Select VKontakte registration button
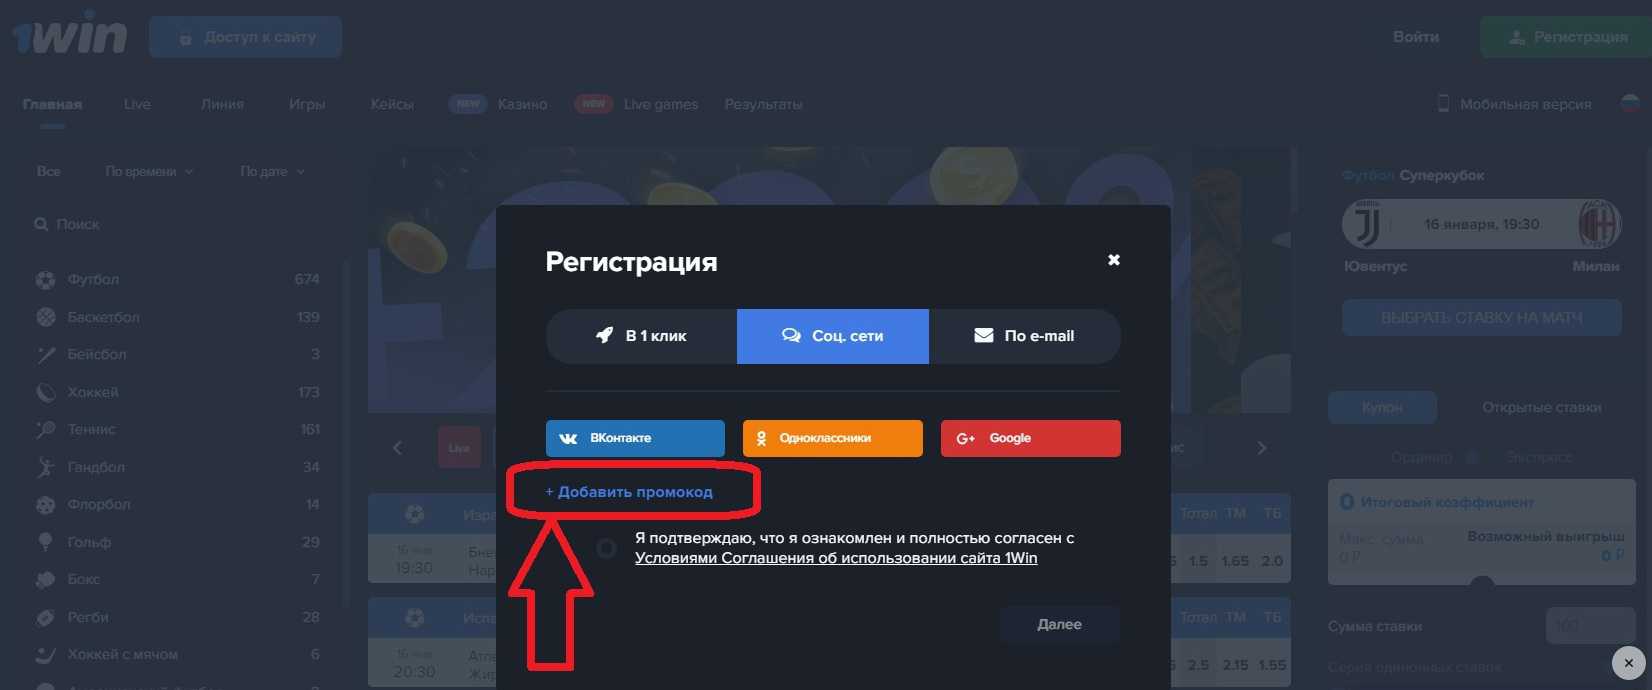Viewport: 1652px width, 690px height. 635,438
